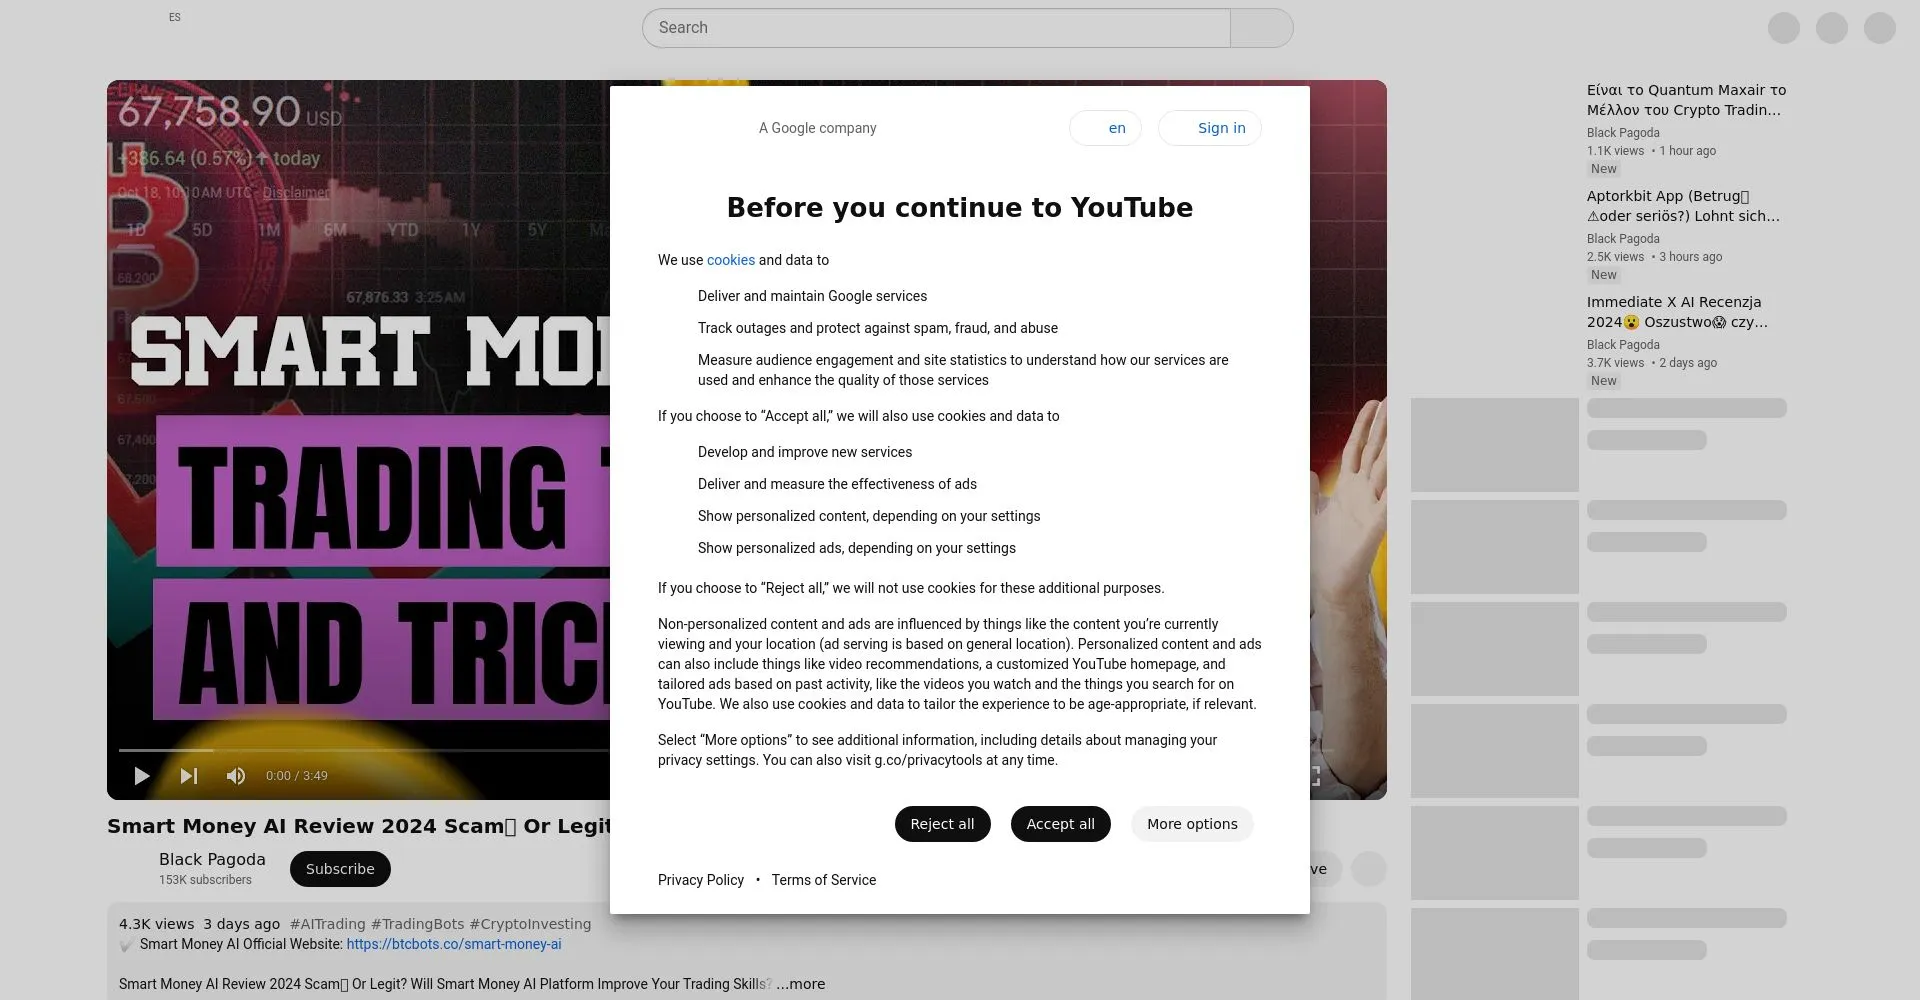Subscribe to Black Pagoda channel
Viewport: 1920px width, 1000px height.
click(340, 869)
